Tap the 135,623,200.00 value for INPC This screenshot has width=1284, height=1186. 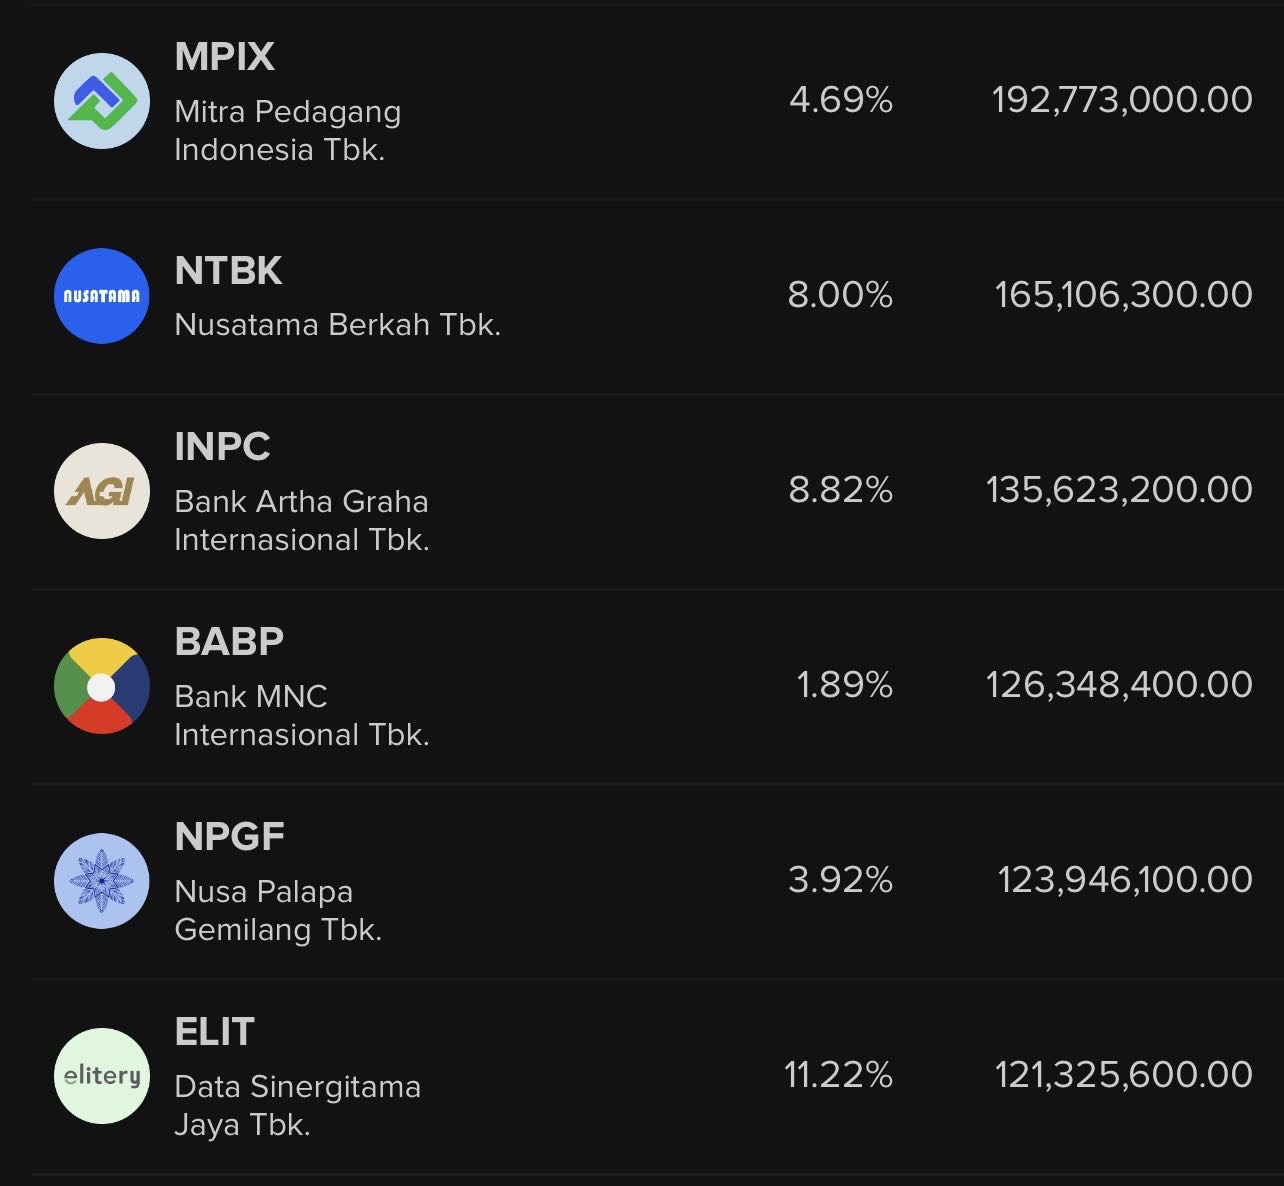[x=1120, y=490]
